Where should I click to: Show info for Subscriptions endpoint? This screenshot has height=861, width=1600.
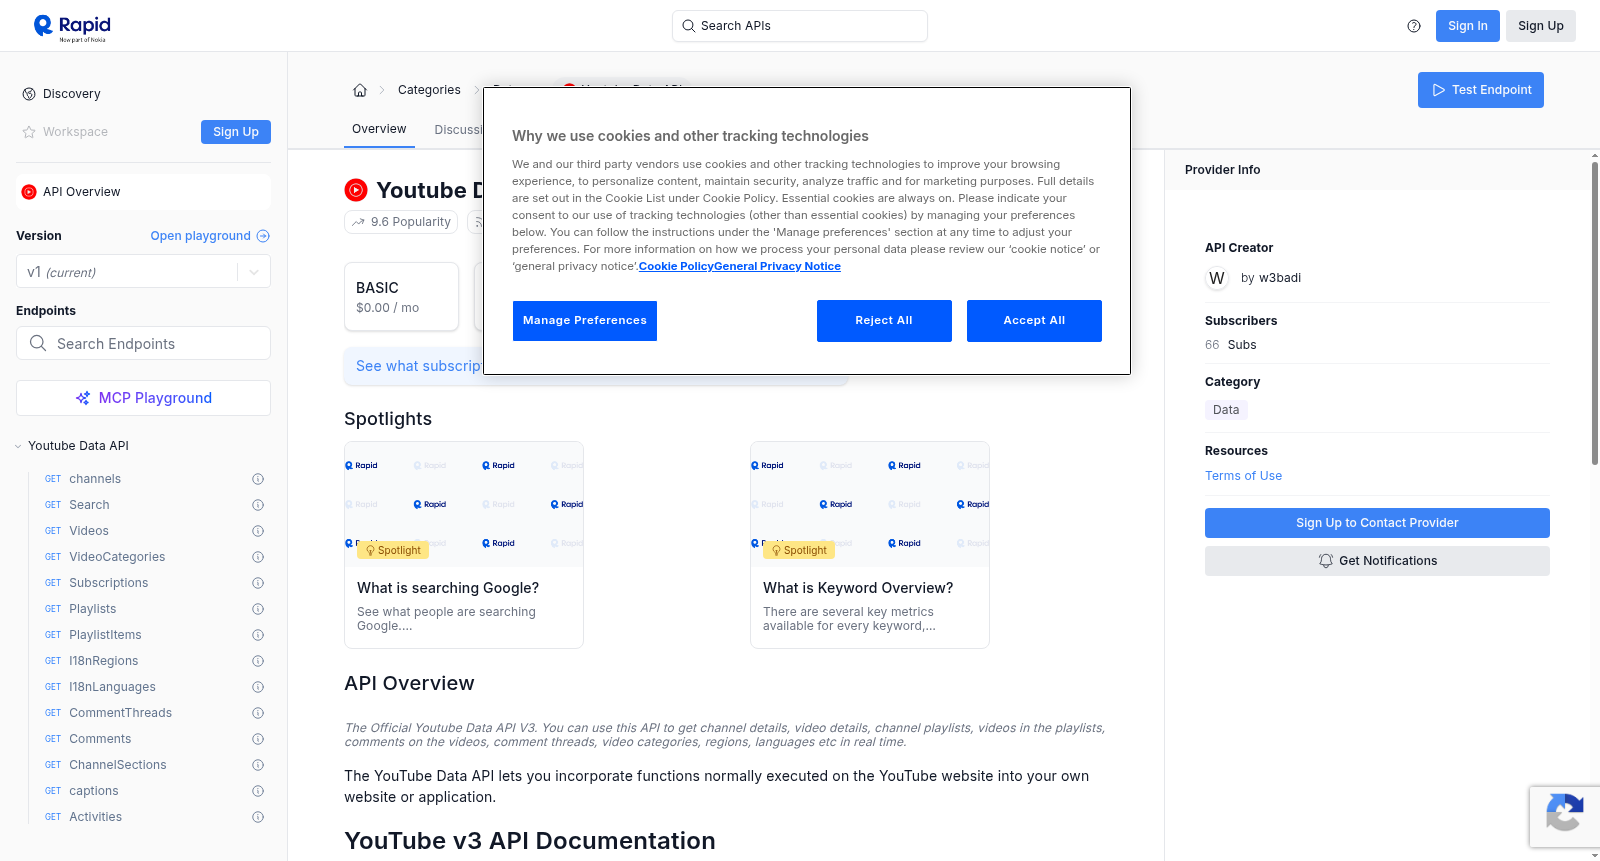(258, 583)
